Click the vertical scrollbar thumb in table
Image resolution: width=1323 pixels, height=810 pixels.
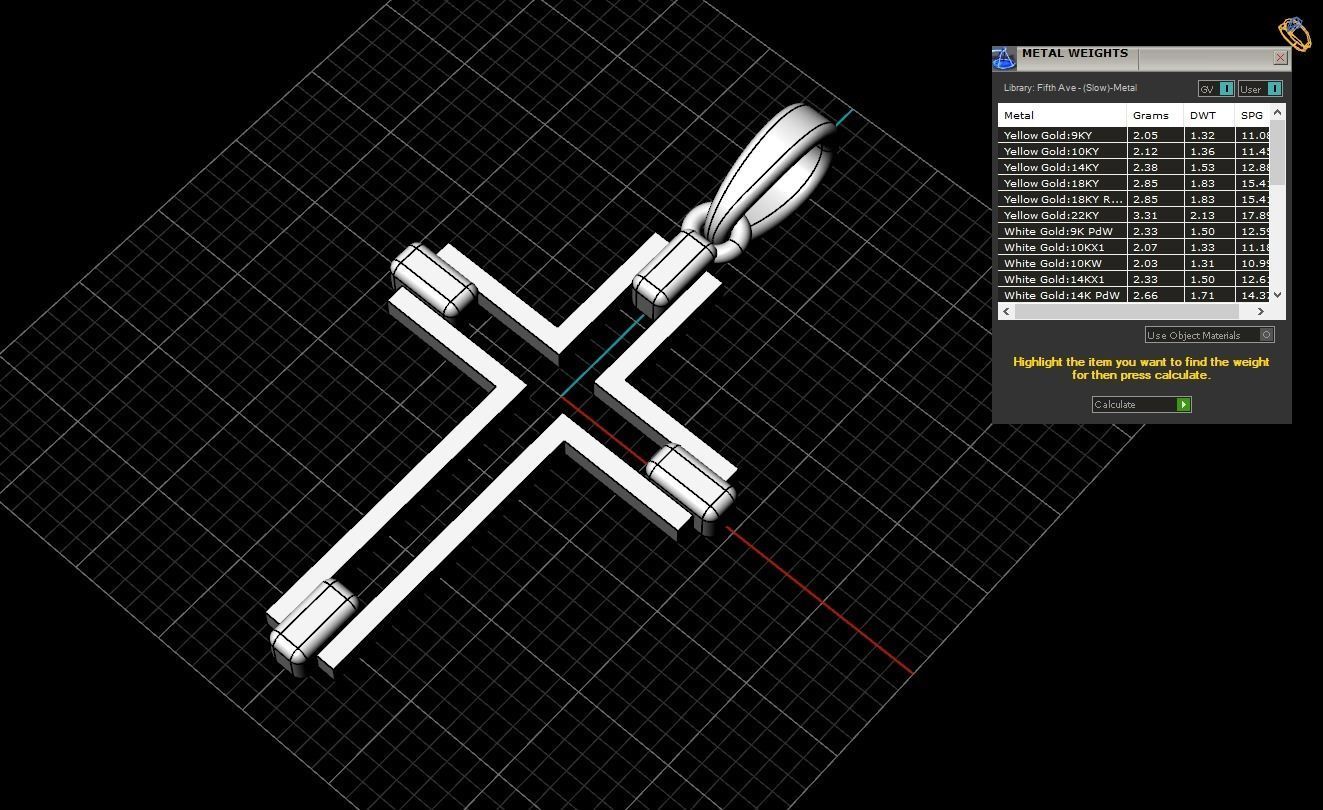pos(1278,152)
